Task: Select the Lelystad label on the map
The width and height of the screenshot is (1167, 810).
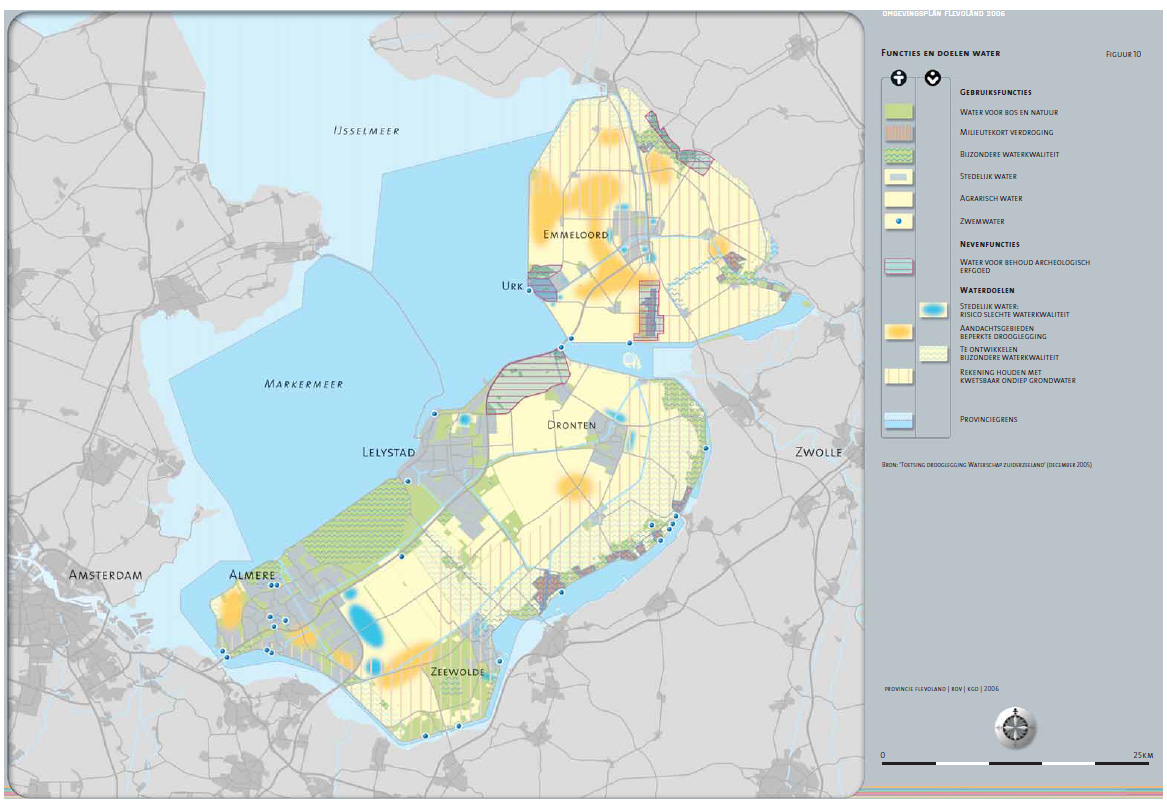Action: (x=388, y=453)
